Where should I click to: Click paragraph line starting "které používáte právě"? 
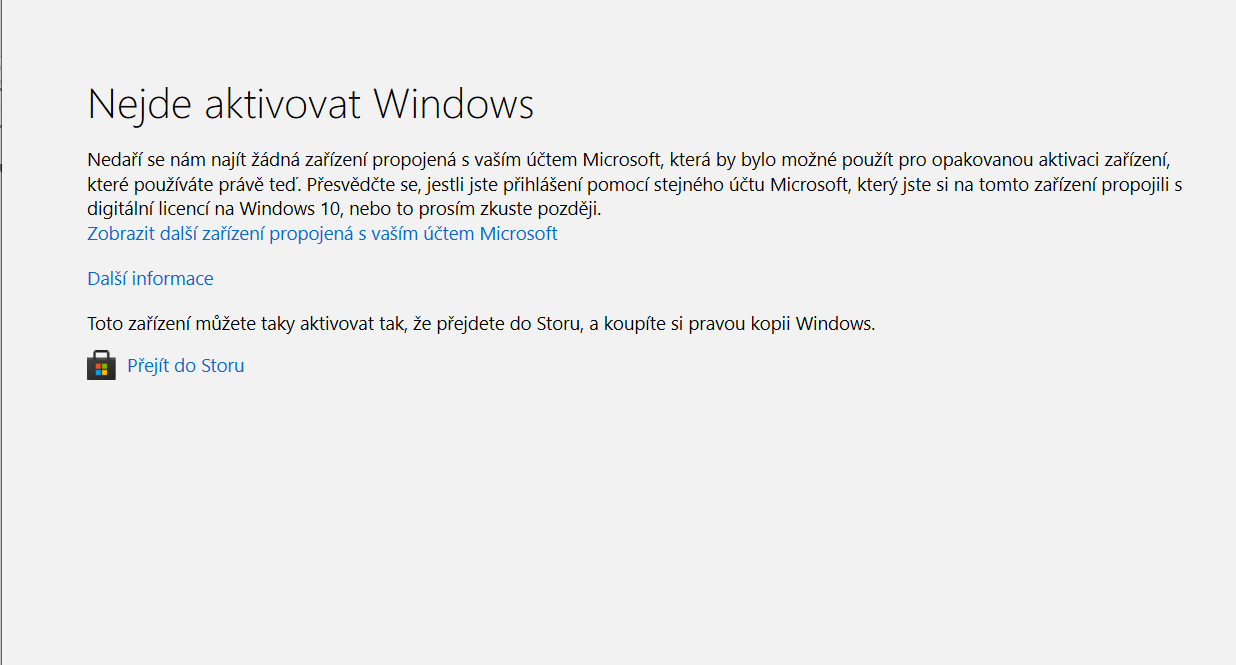pos(635,185)
